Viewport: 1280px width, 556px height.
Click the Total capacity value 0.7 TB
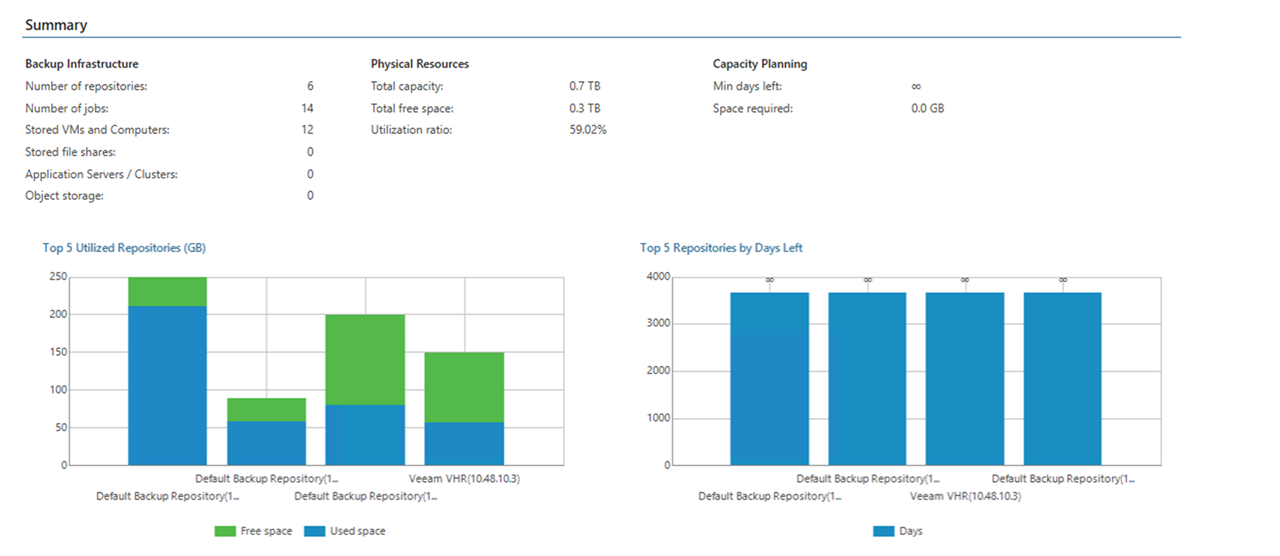(x=584, y=87)
